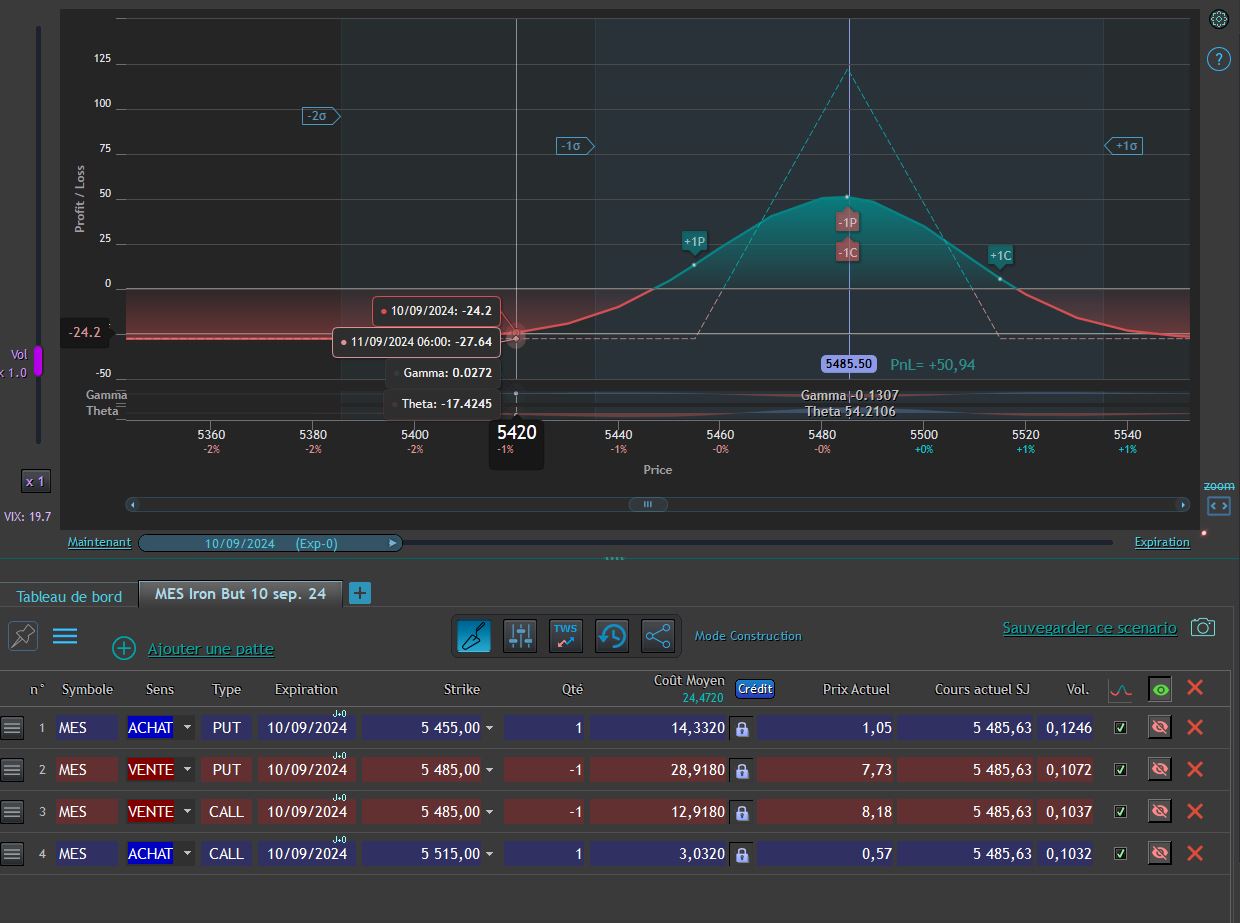Open the Sens dropdown for leg 1
The width and height of the screenshot is (1240, 923).
187,728
